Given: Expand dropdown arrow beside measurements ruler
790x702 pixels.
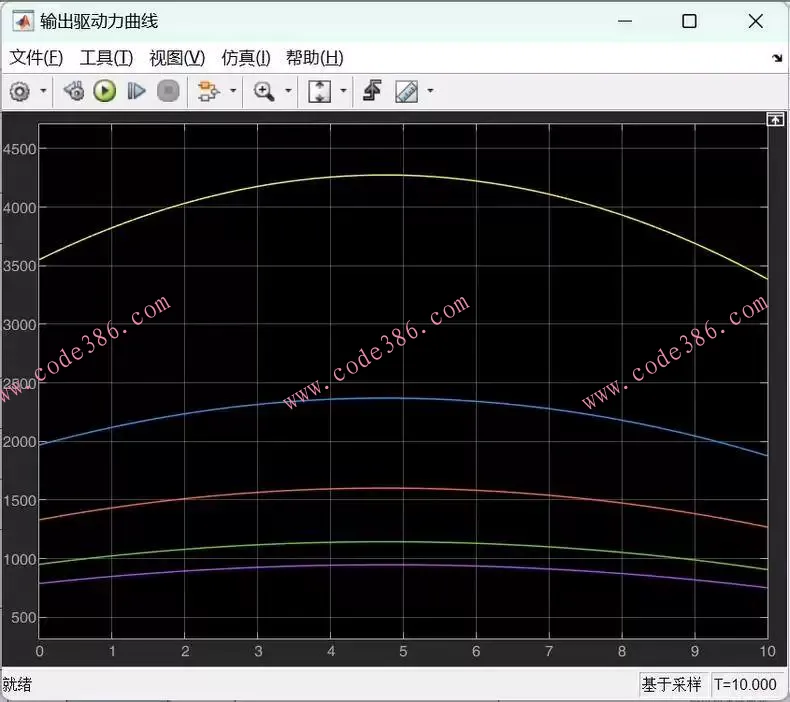Looking at the screenshot, I should click(x=430, y=91).
